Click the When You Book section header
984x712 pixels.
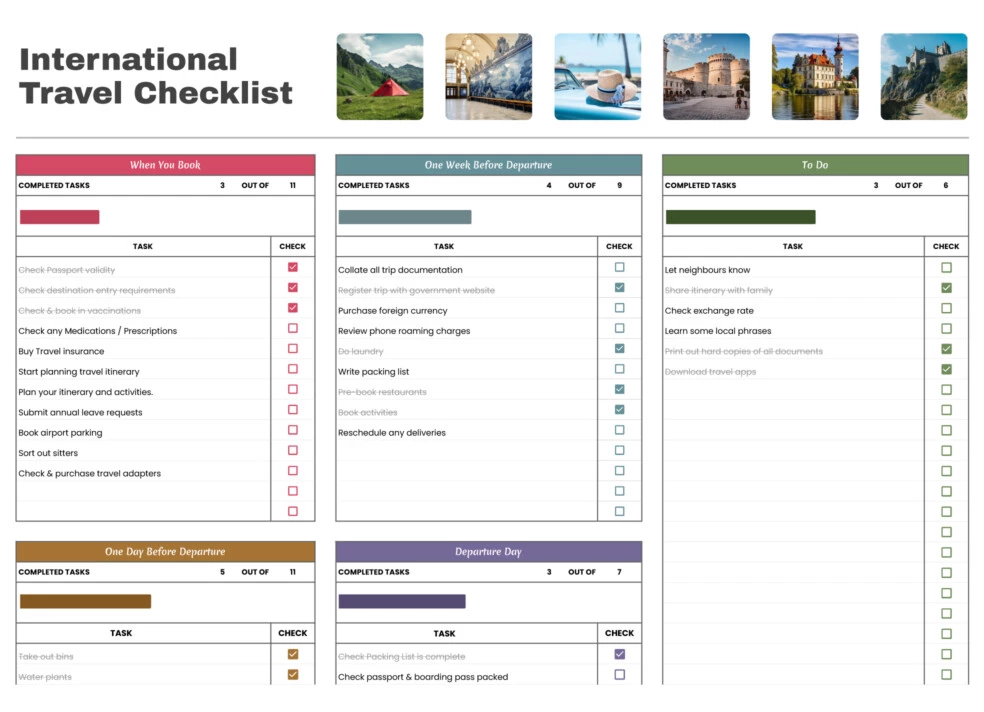(166, 165)
